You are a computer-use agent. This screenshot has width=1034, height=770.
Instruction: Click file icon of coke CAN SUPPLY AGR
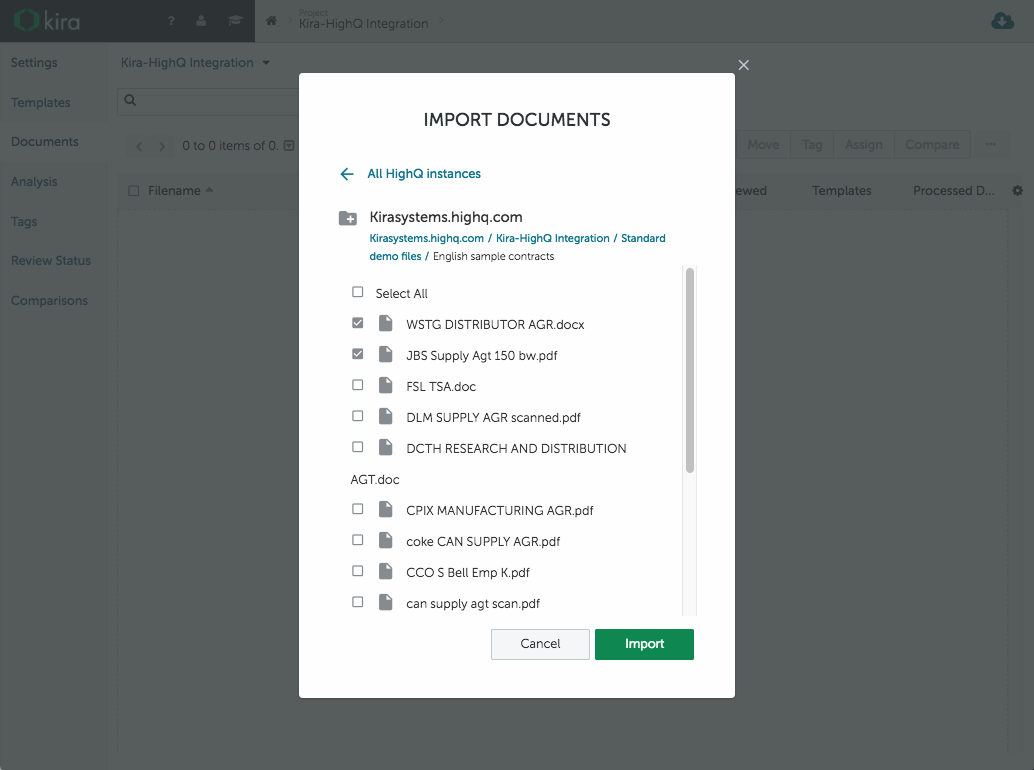point(386,540)
